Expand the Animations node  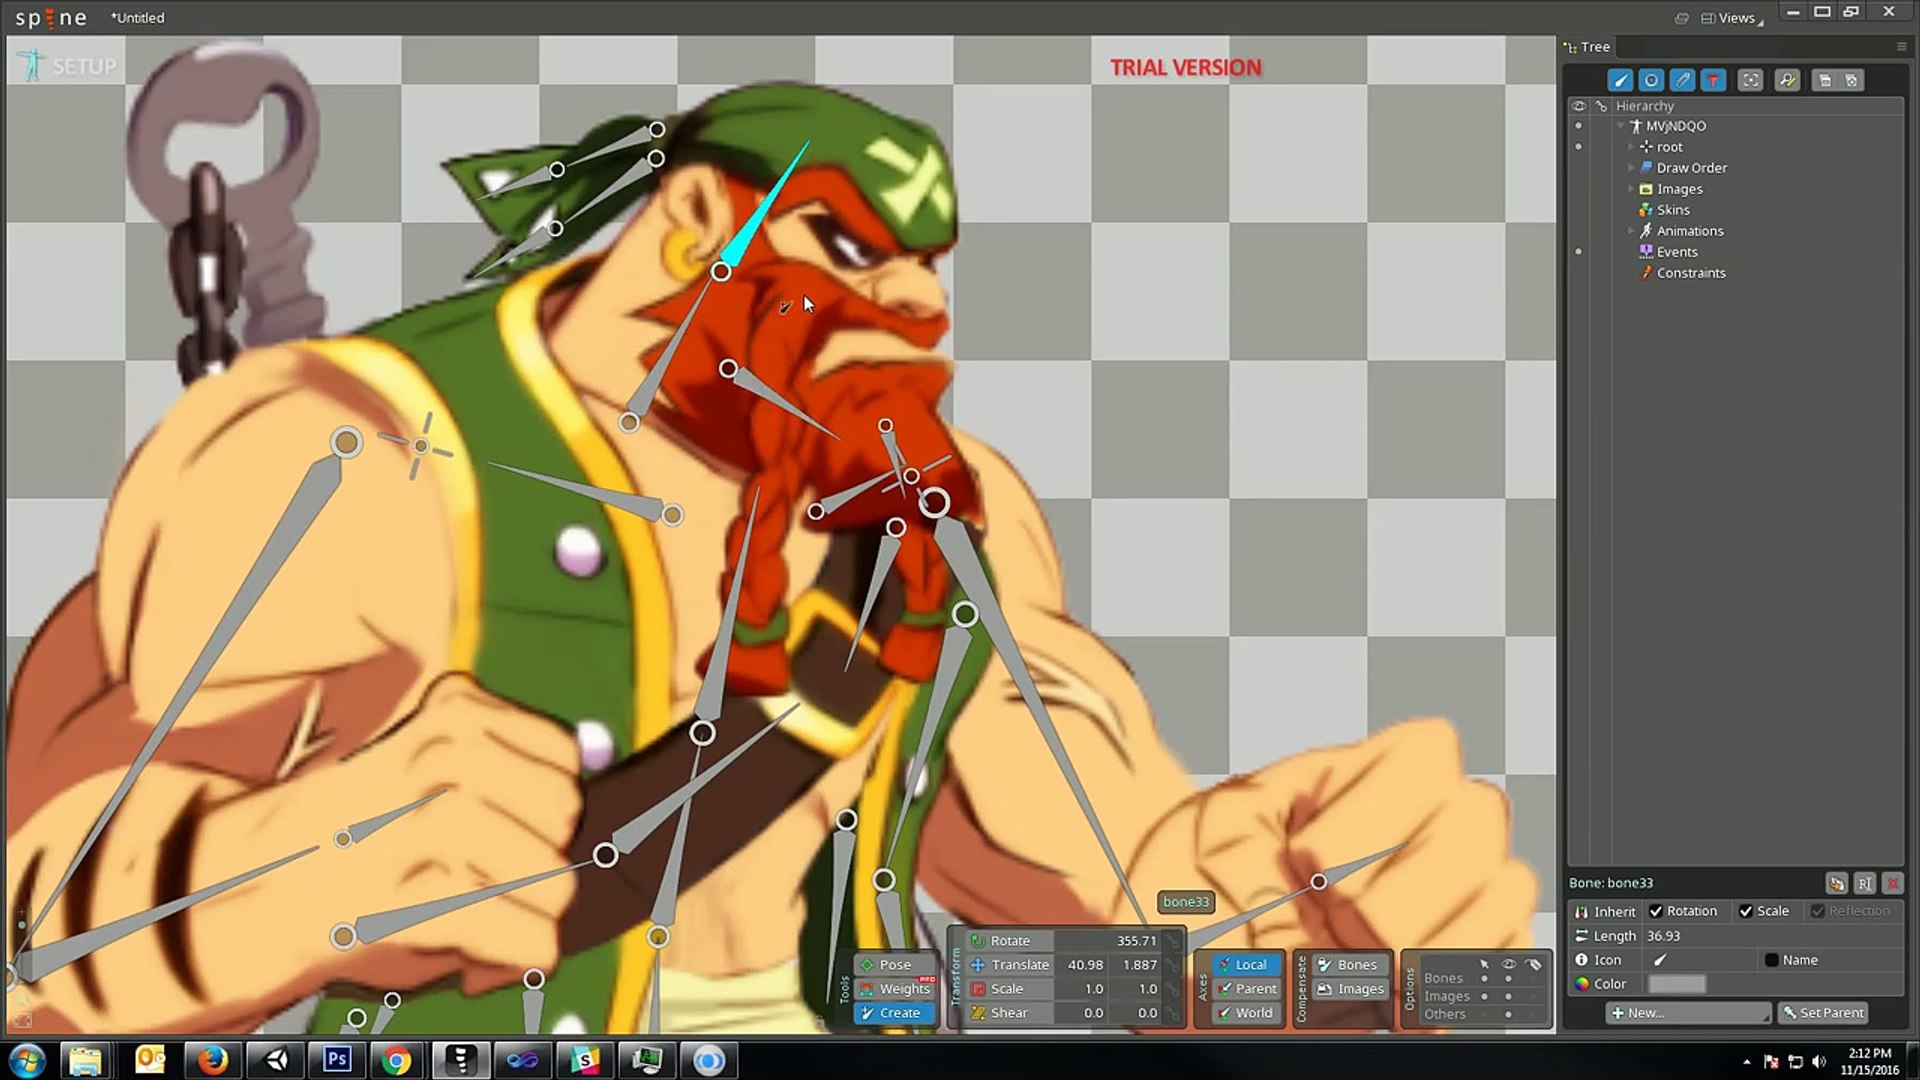point(1631,231)
